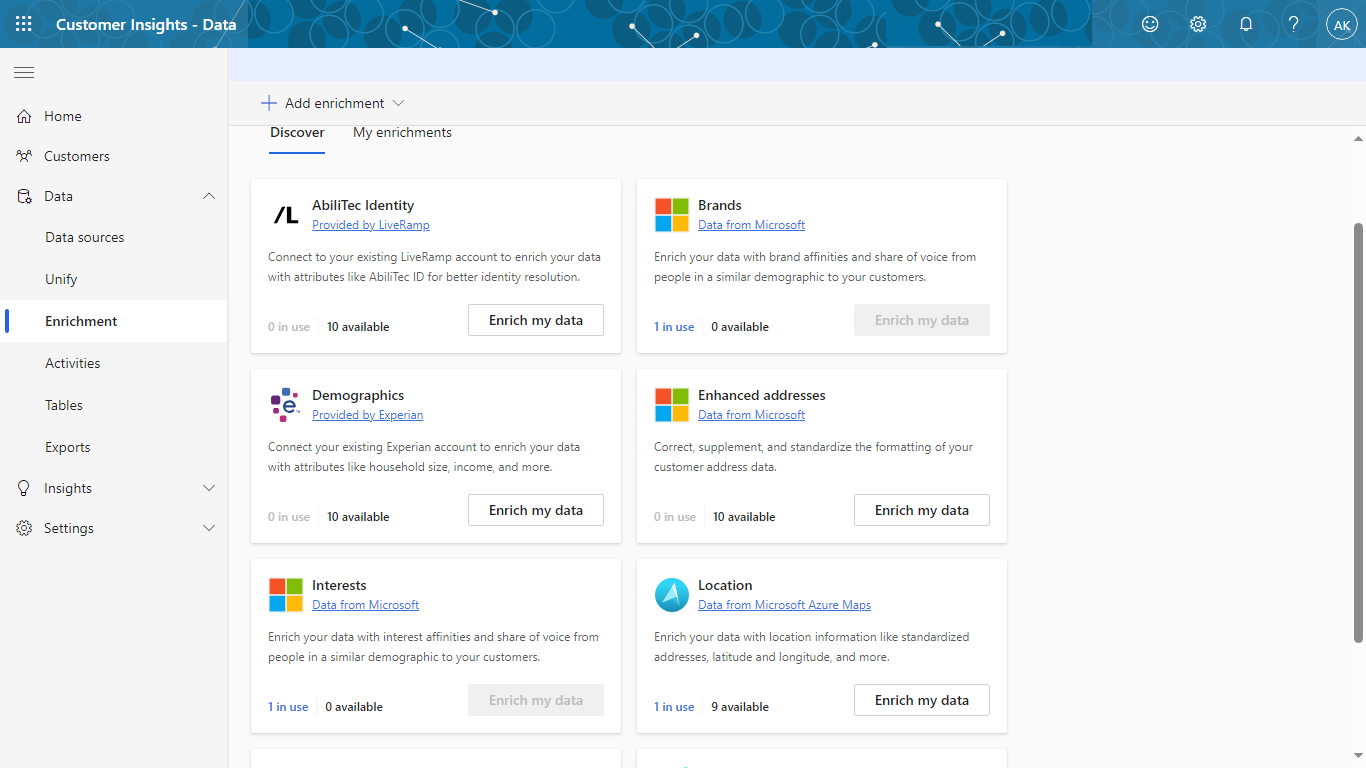This screenshot has width=1366, height=768.
Task: Collapse the Data section in sidebar
Action: pos(209,197)
